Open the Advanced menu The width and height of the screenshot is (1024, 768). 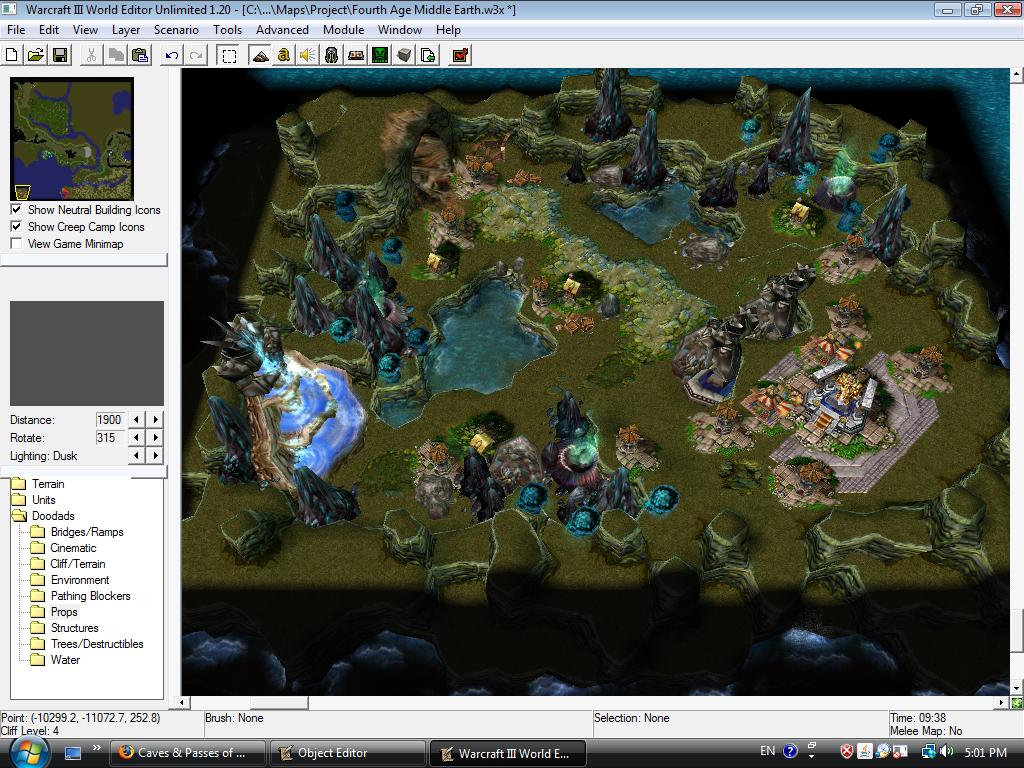pyautogui.click(x=282, y=30)
